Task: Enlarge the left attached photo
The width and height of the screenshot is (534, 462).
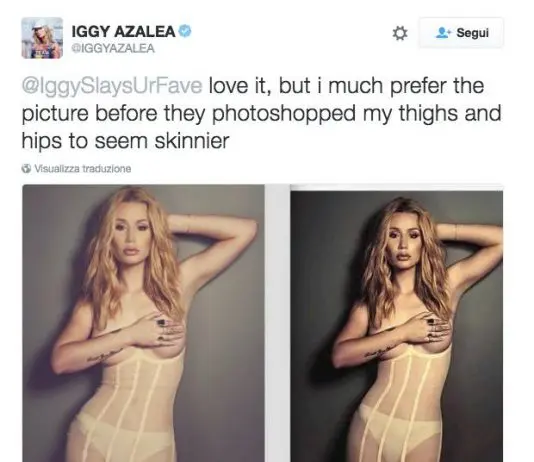Action: pyautogui.click(x=143, y=323)
